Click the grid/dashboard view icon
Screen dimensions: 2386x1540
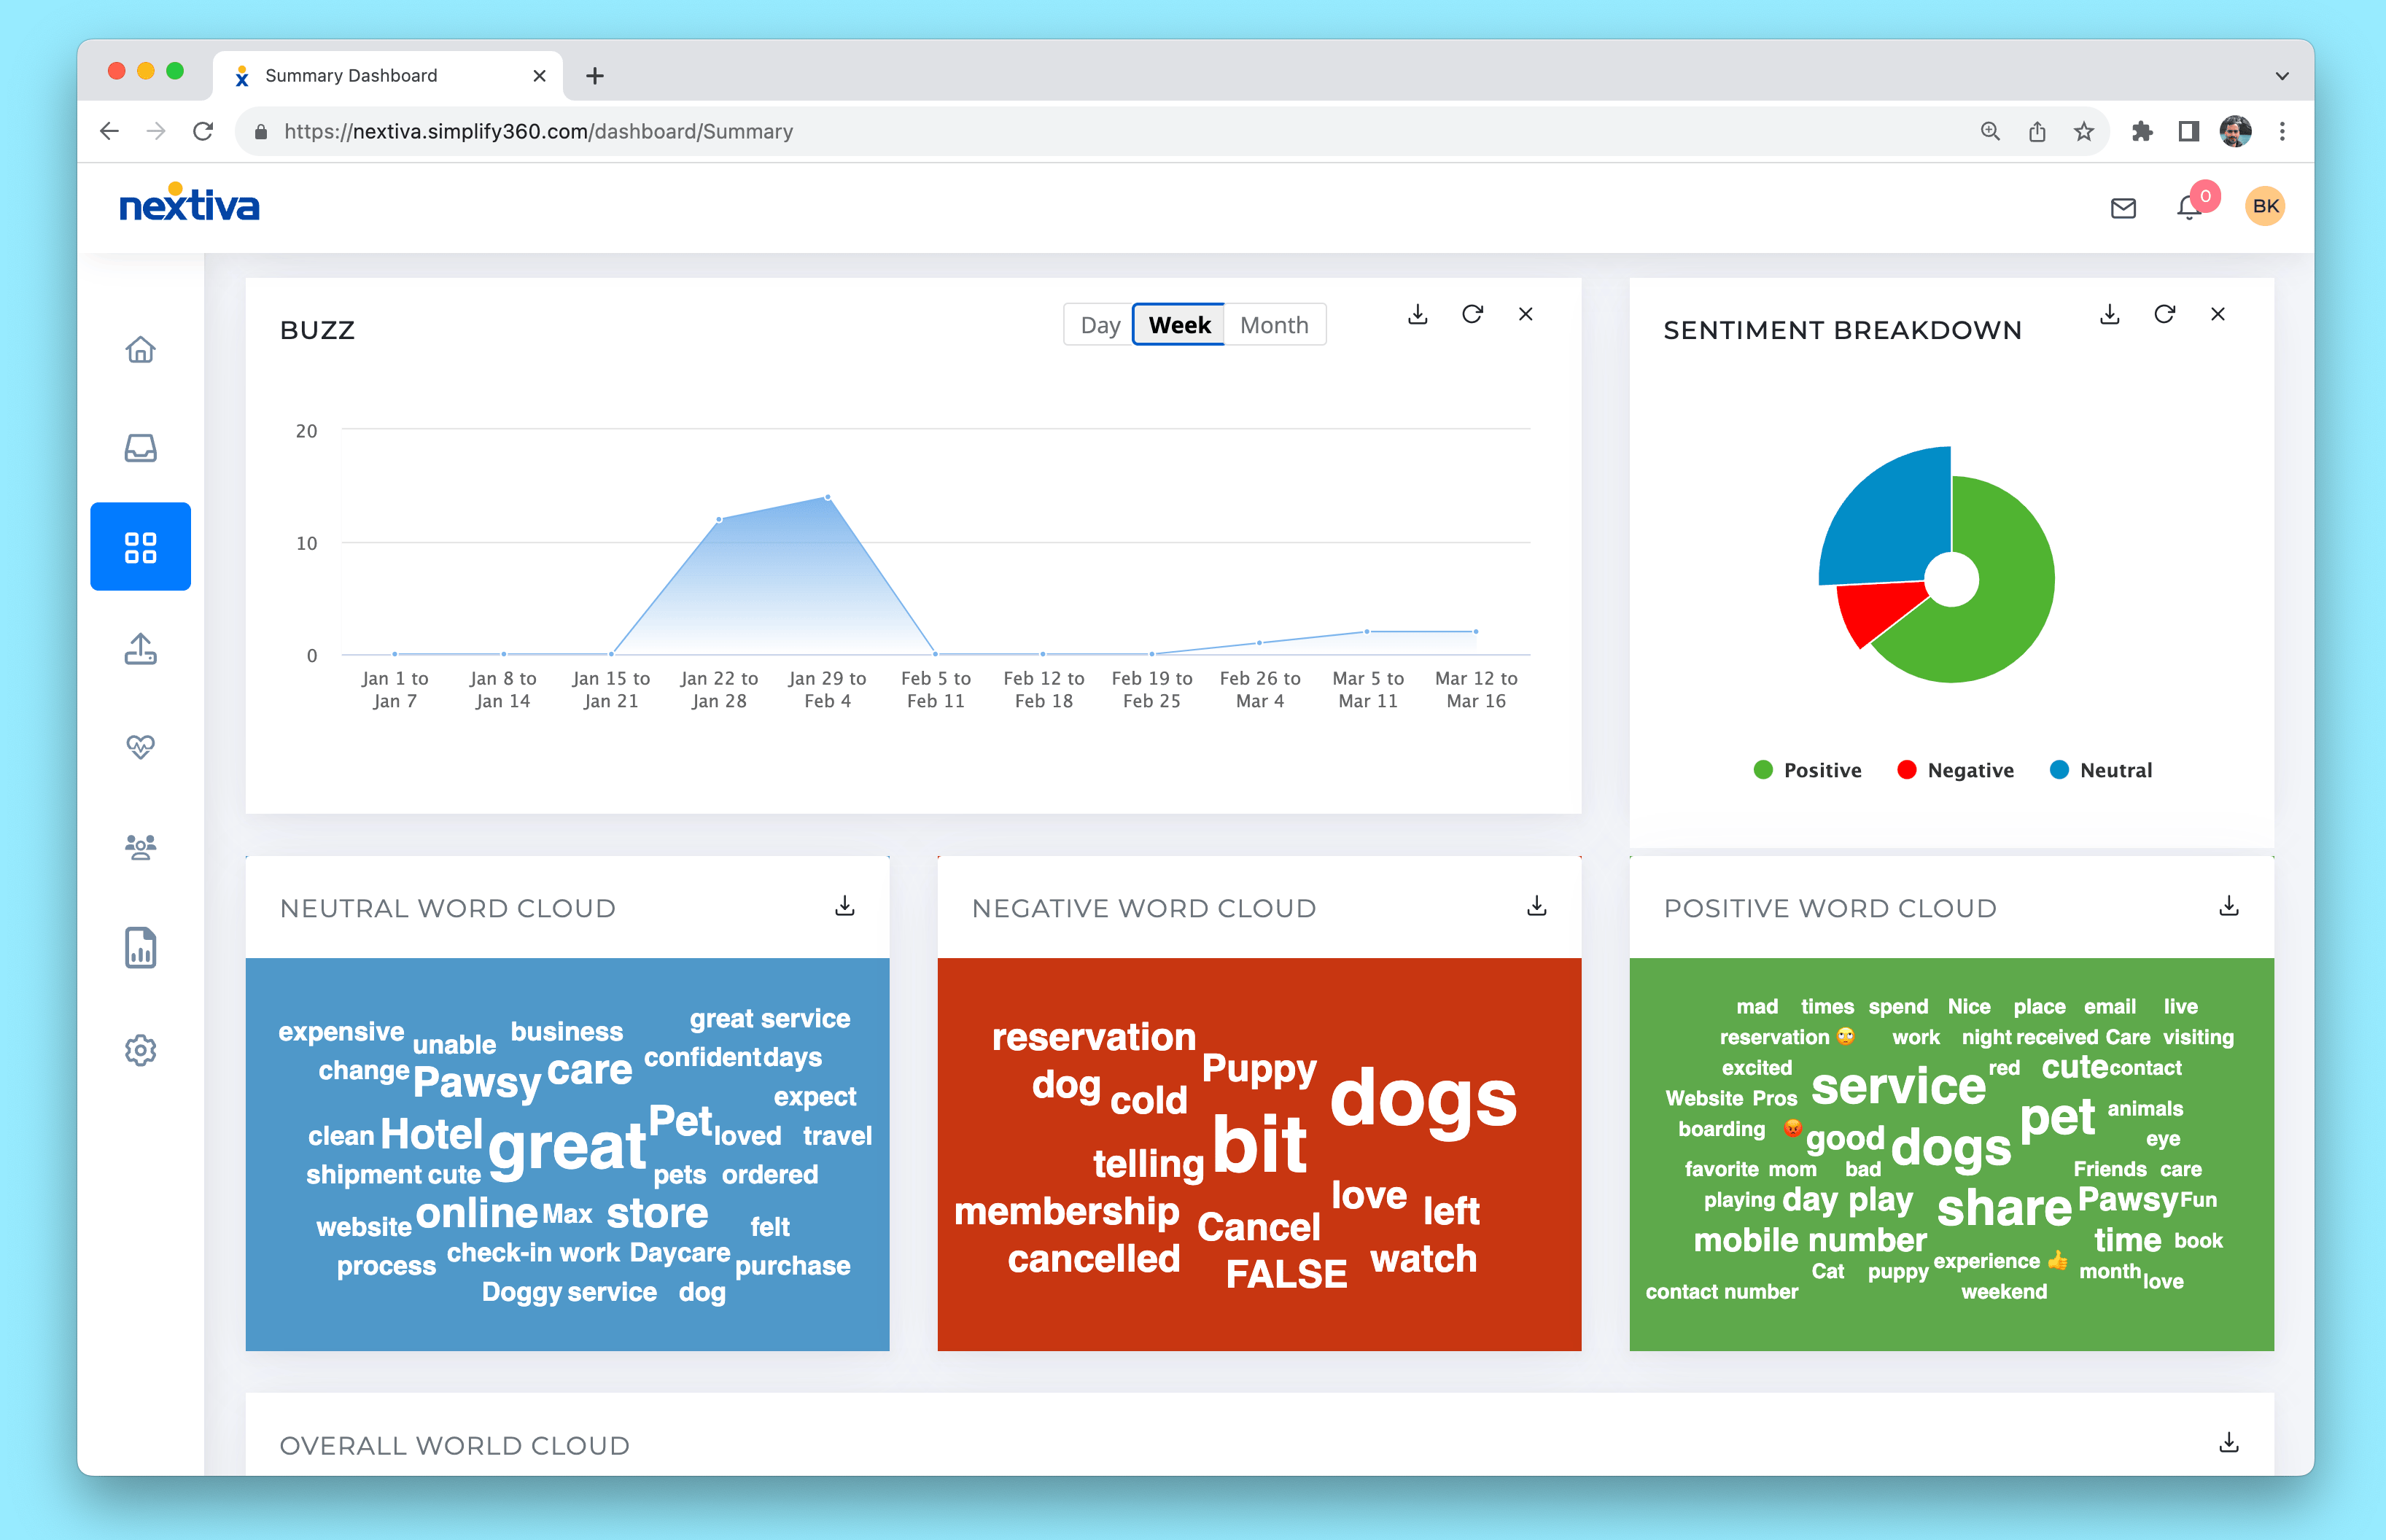tap(139, 548)
